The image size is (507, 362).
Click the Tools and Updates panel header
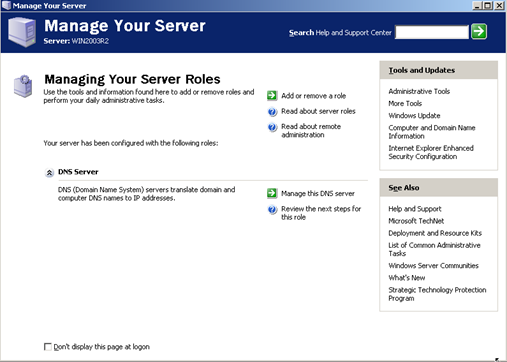pyautogui.click(x=438, y=70)
